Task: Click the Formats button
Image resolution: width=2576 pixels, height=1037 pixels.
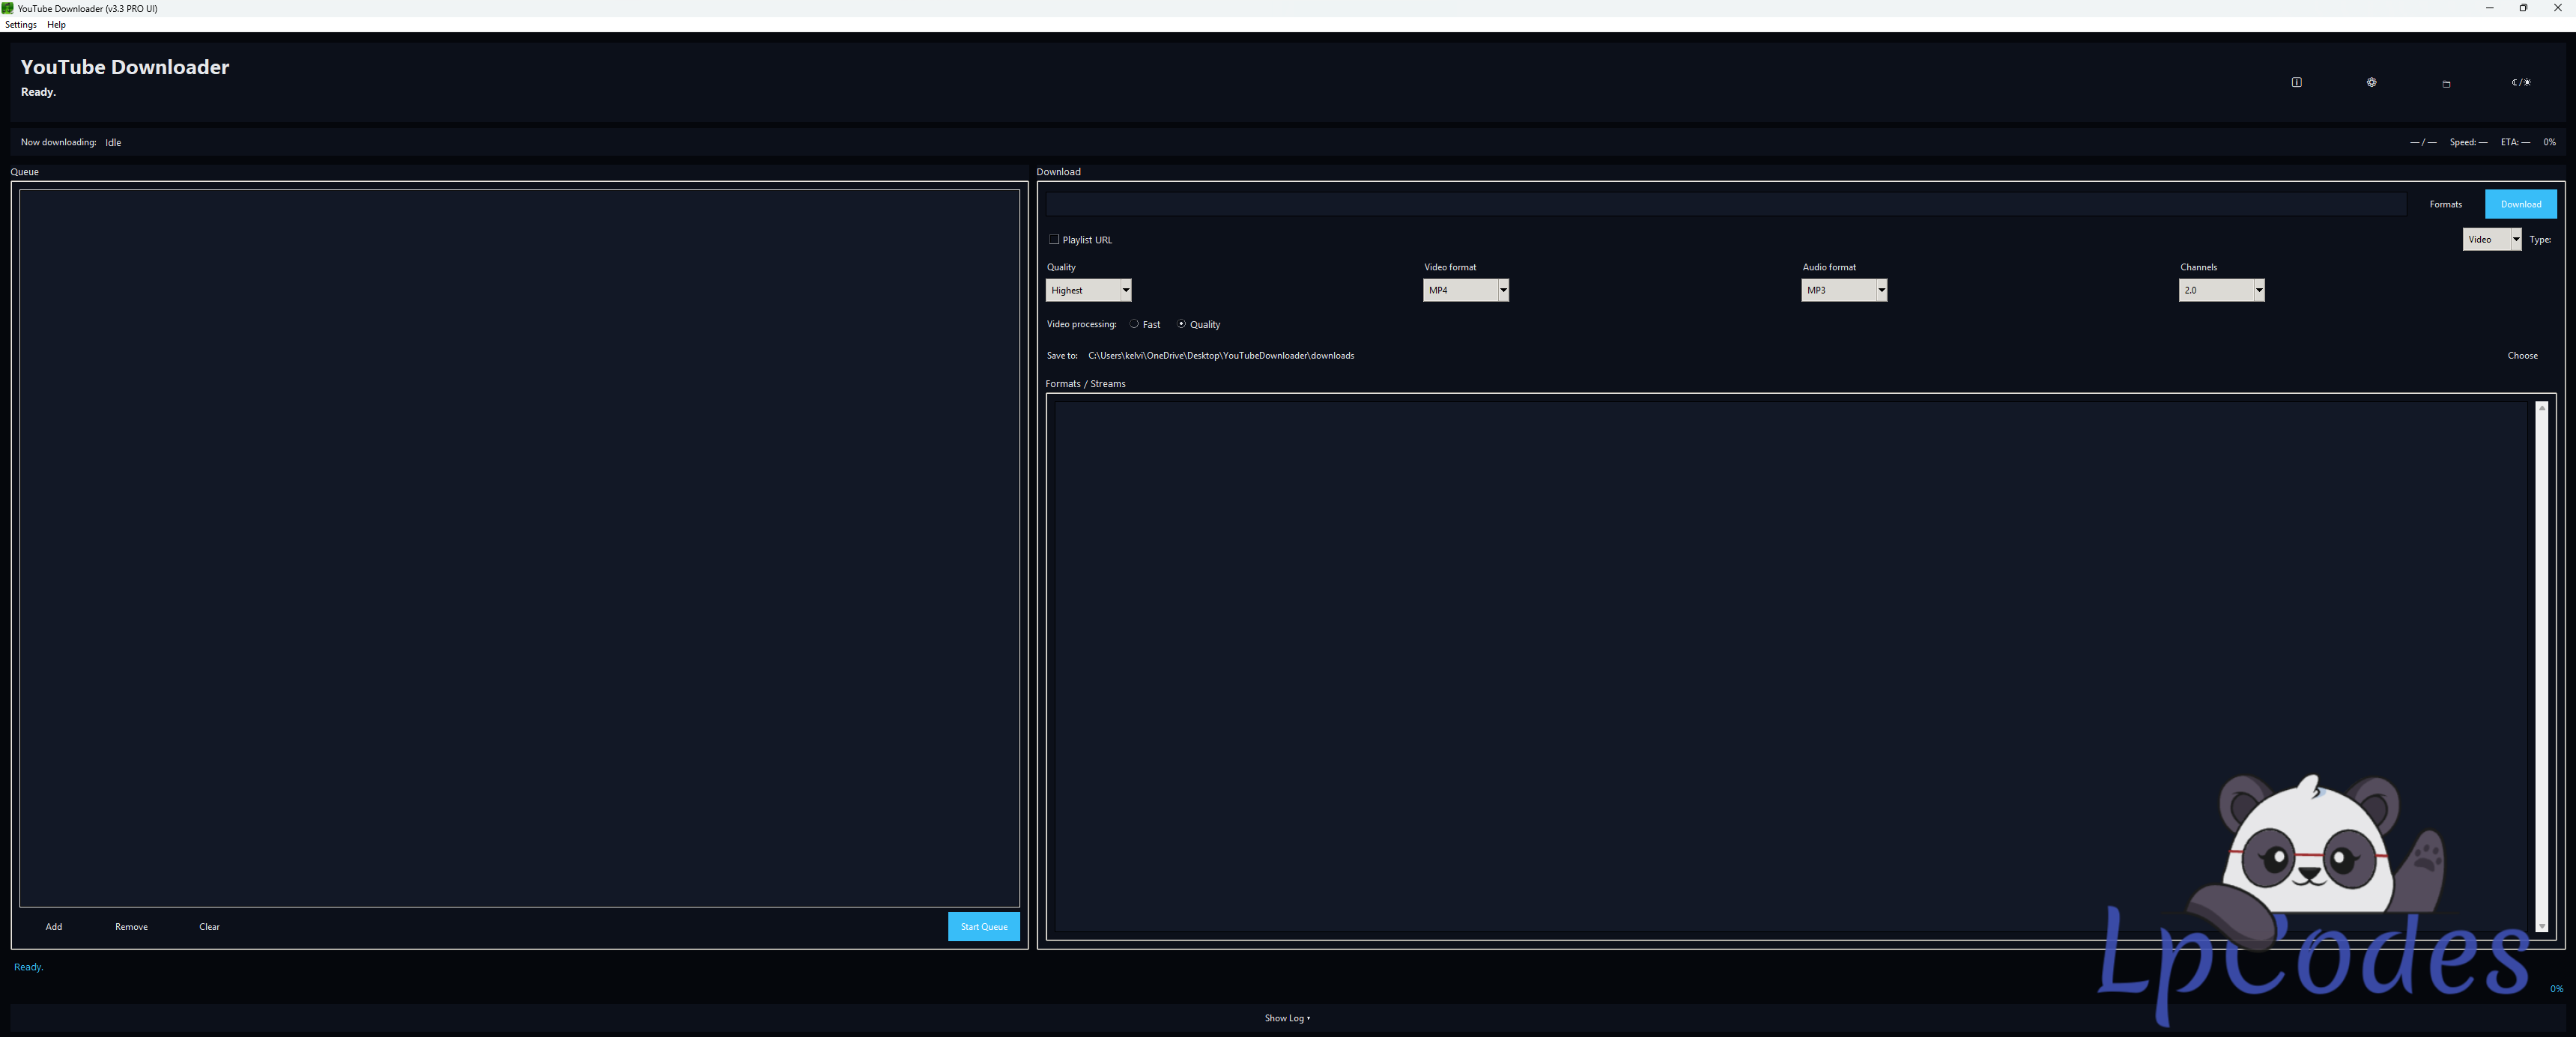Action: click(x=2445, y=204)
